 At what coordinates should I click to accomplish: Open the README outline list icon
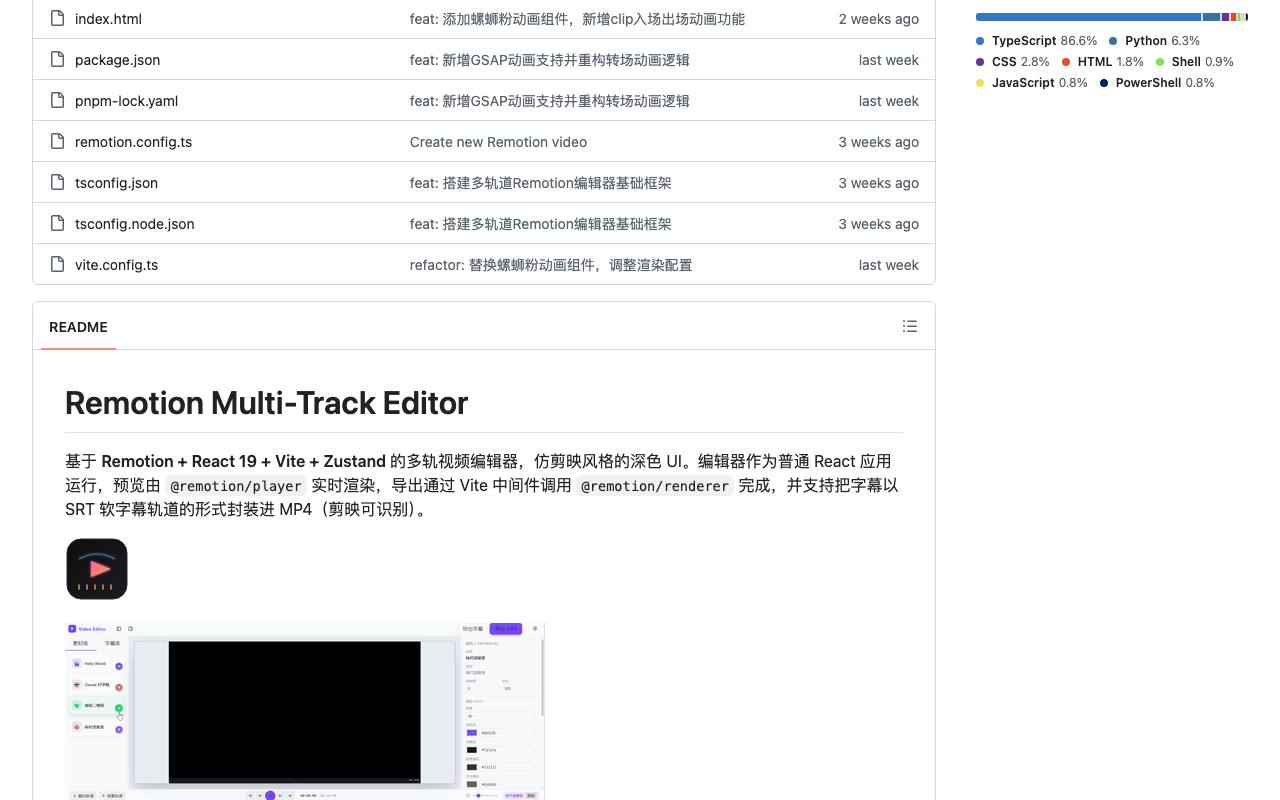(910, 326)
